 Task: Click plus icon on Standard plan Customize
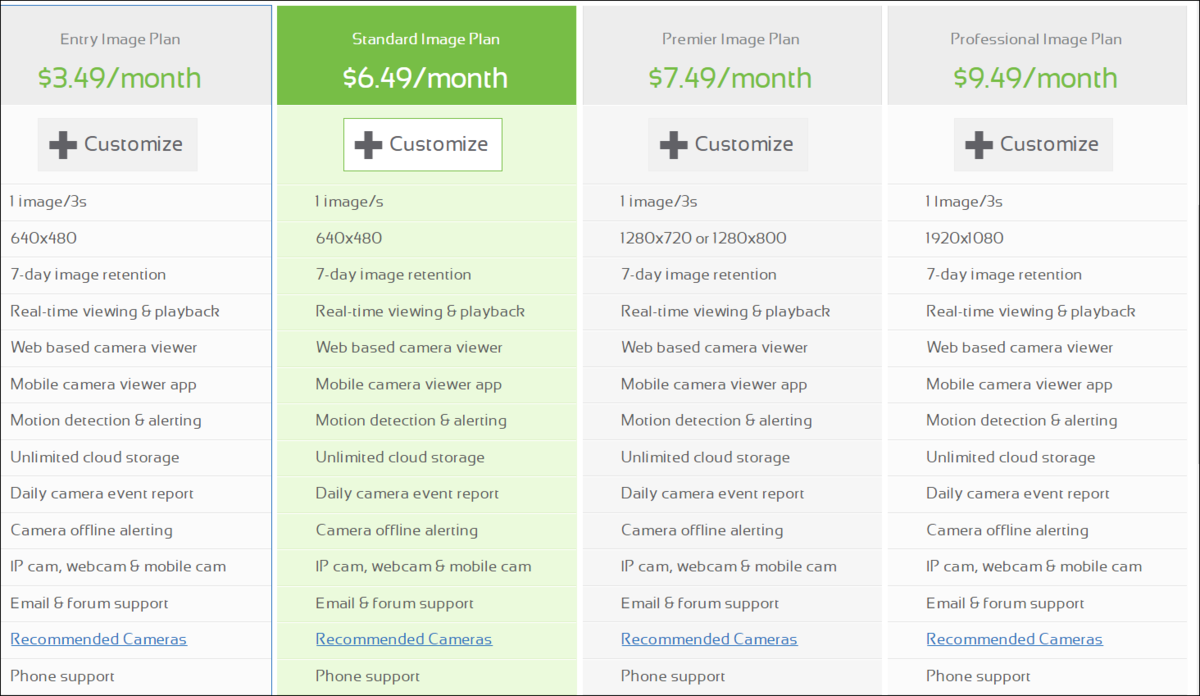[x=368, y=145]
